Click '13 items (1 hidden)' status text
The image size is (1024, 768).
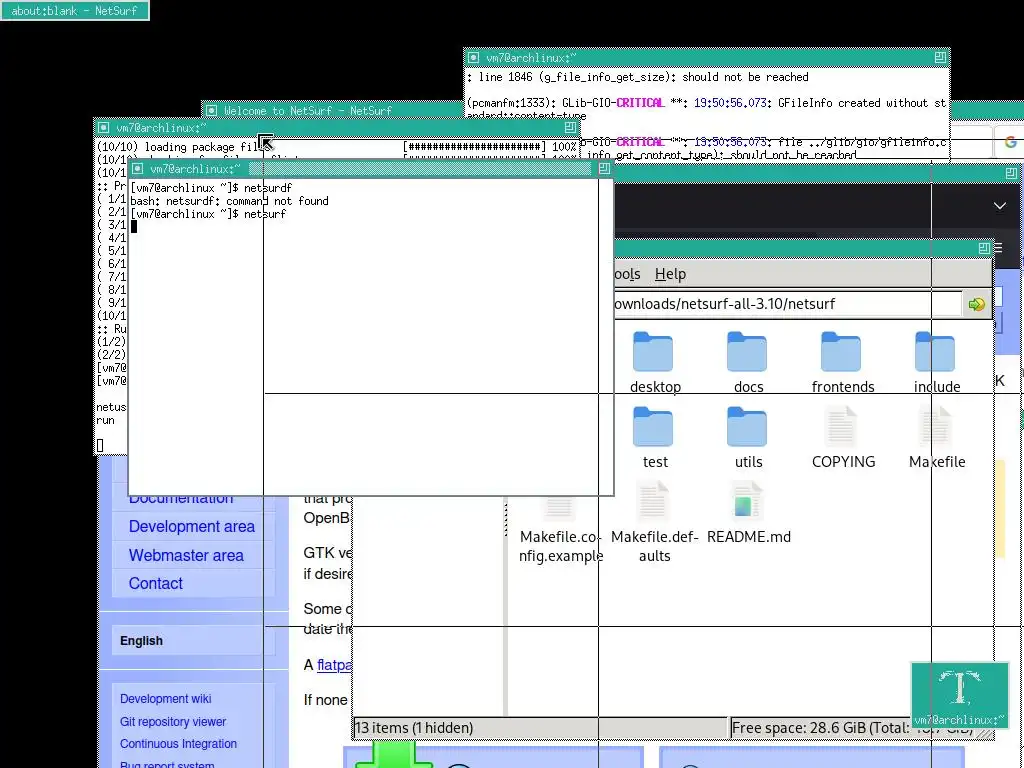pyautogui.click(x=414, y=728)
